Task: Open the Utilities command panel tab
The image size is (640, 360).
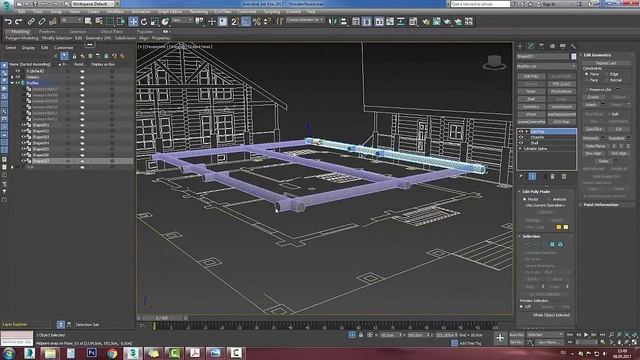Action: [573, 46]
